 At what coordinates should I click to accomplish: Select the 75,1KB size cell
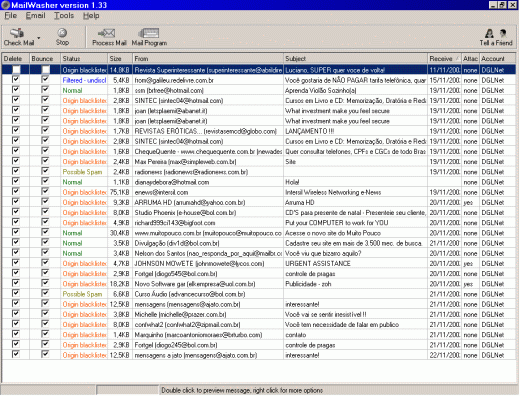click(x=120, y=192)
